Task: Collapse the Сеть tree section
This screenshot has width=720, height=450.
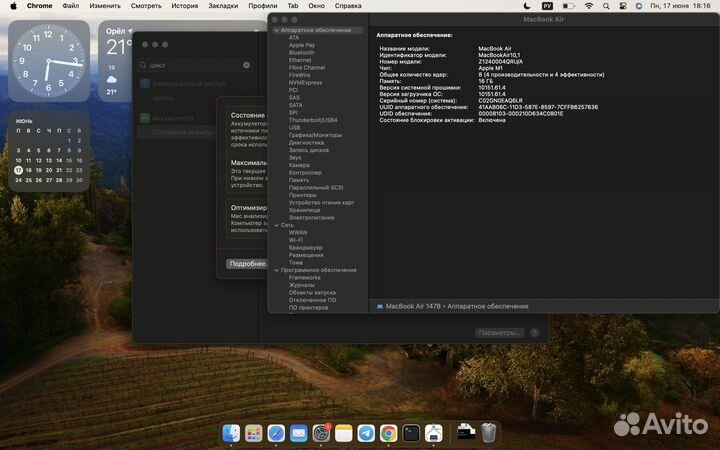Action: tap(276, 225)
